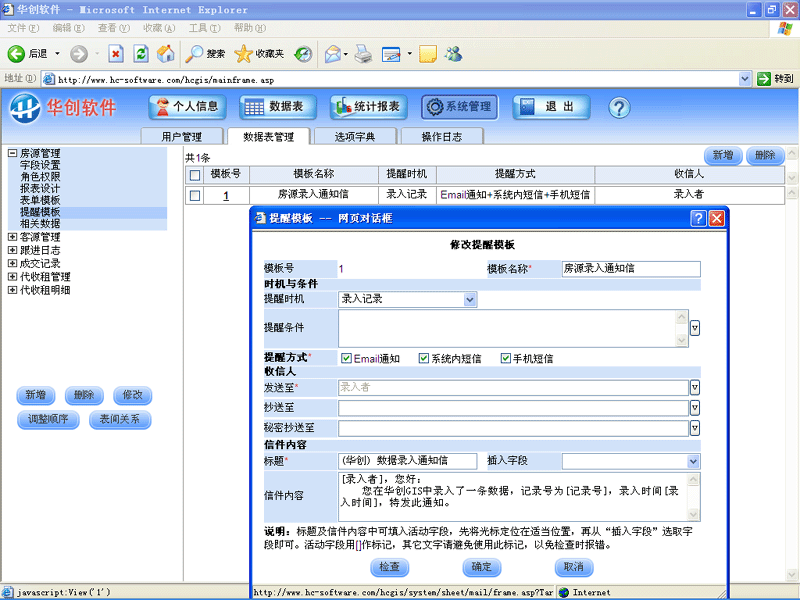This screenshot has width=800, height=600.
Task: Select 提醒模板 in the tree
Action: click(40, 212)
